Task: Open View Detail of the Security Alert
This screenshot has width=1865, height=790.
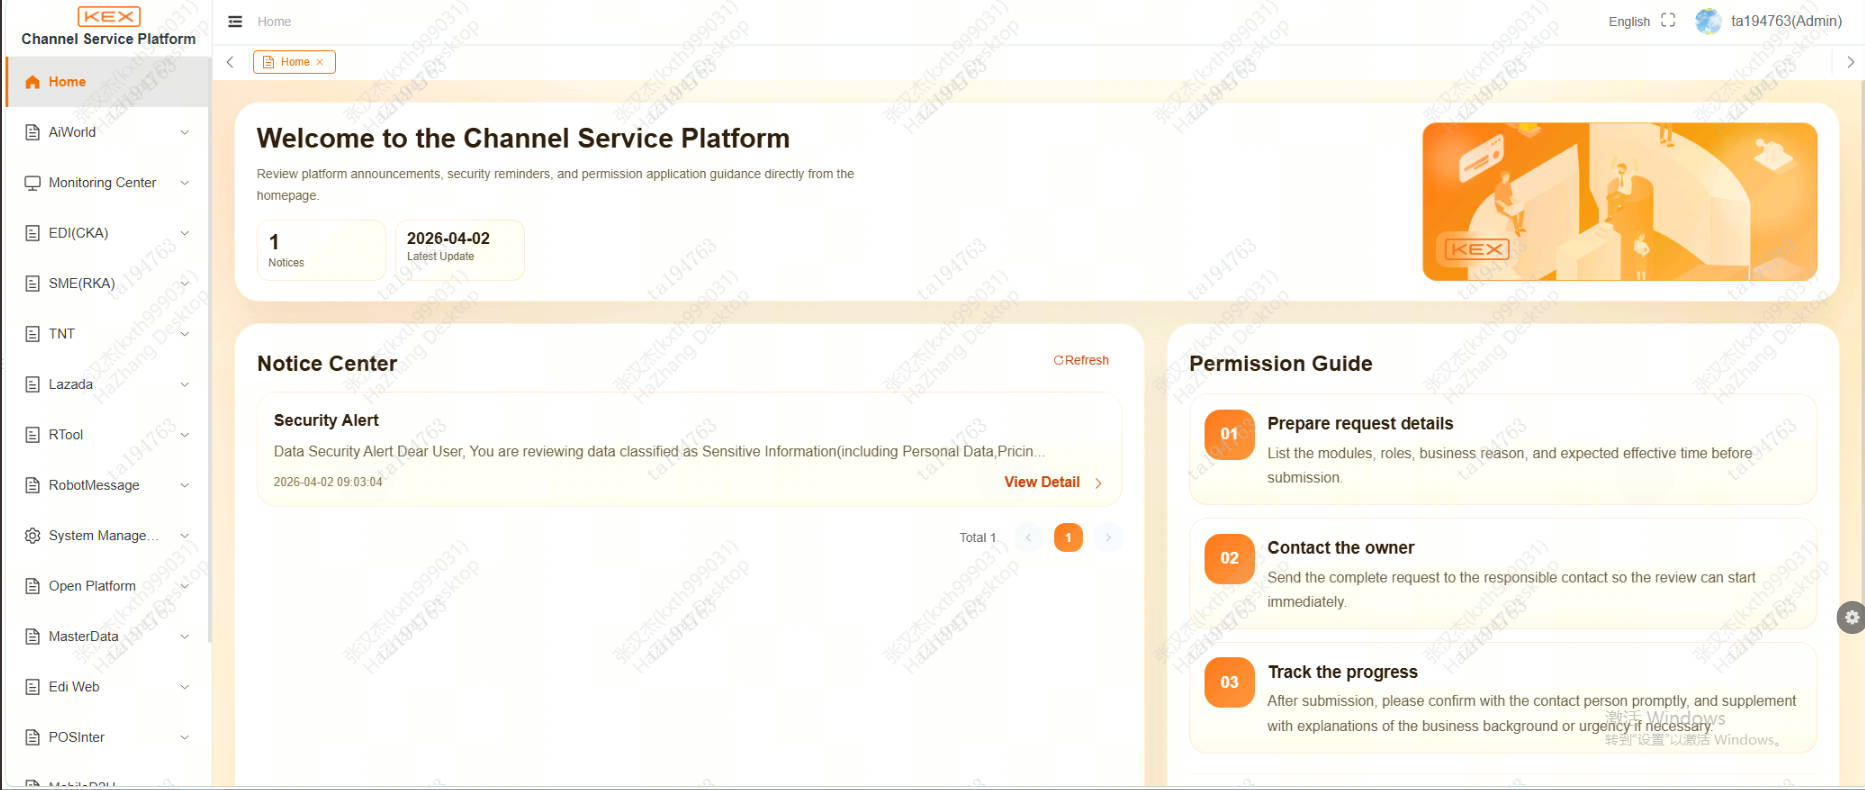Action: pos(1053,482)
